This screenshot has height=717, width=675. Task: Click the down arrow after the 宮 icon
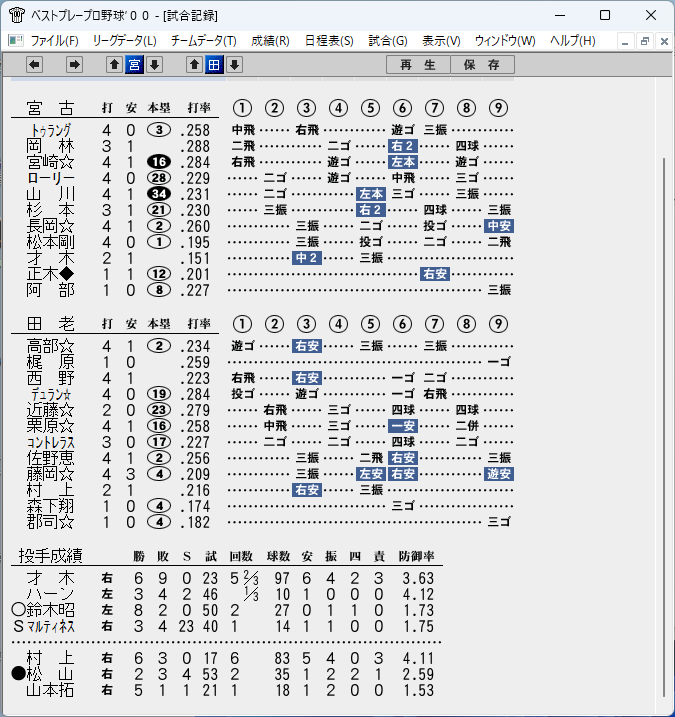pyautogui.click(x=155, y=64)
